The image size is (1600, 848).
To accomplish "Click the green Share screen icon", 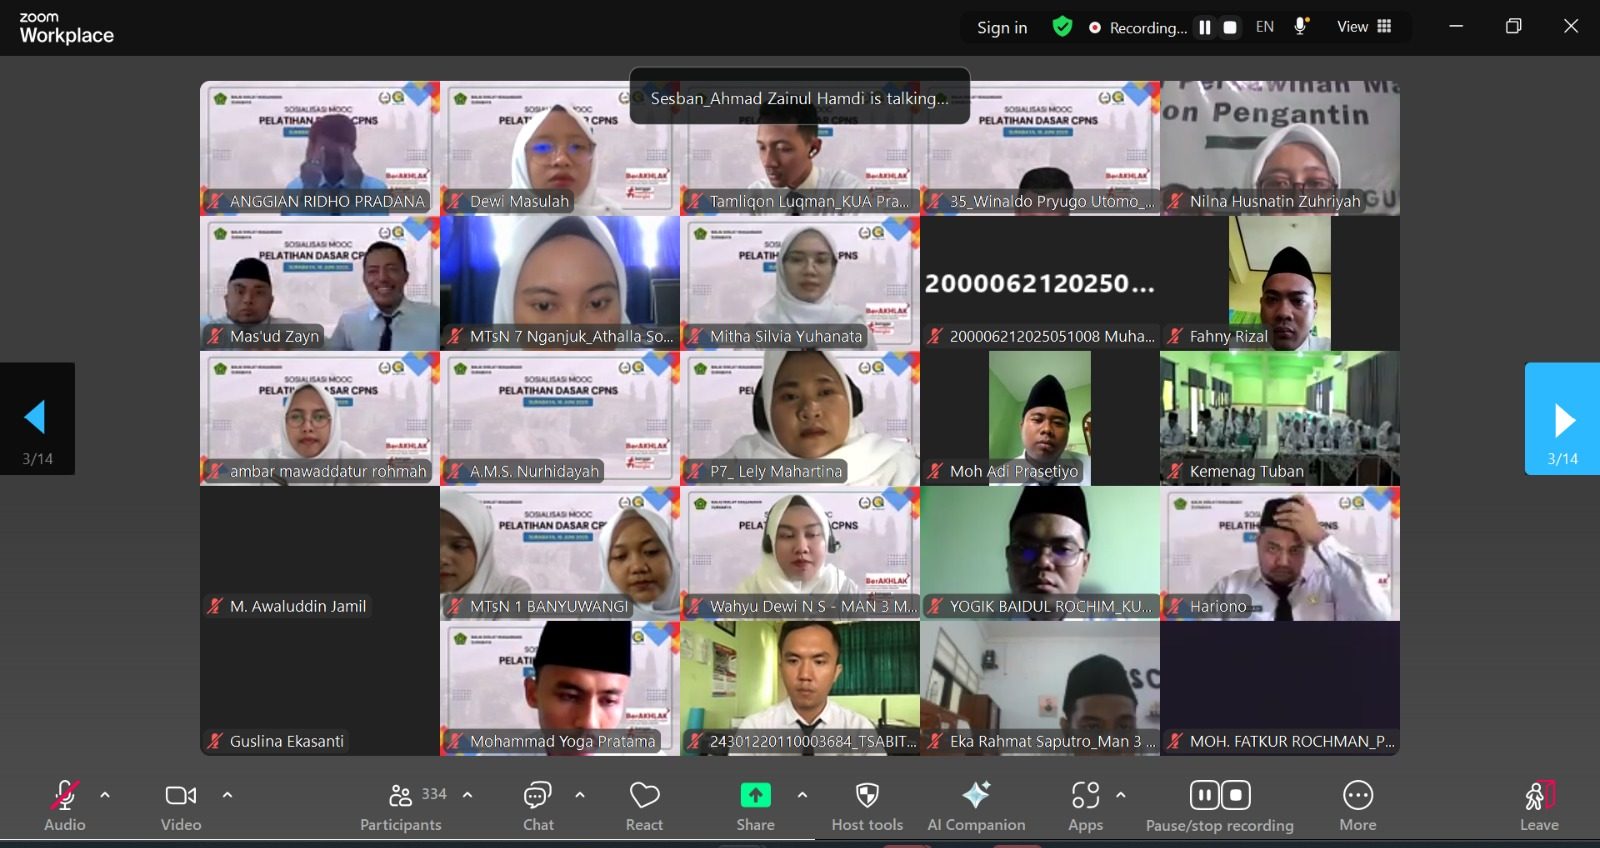I will click(x=755, y=795).
